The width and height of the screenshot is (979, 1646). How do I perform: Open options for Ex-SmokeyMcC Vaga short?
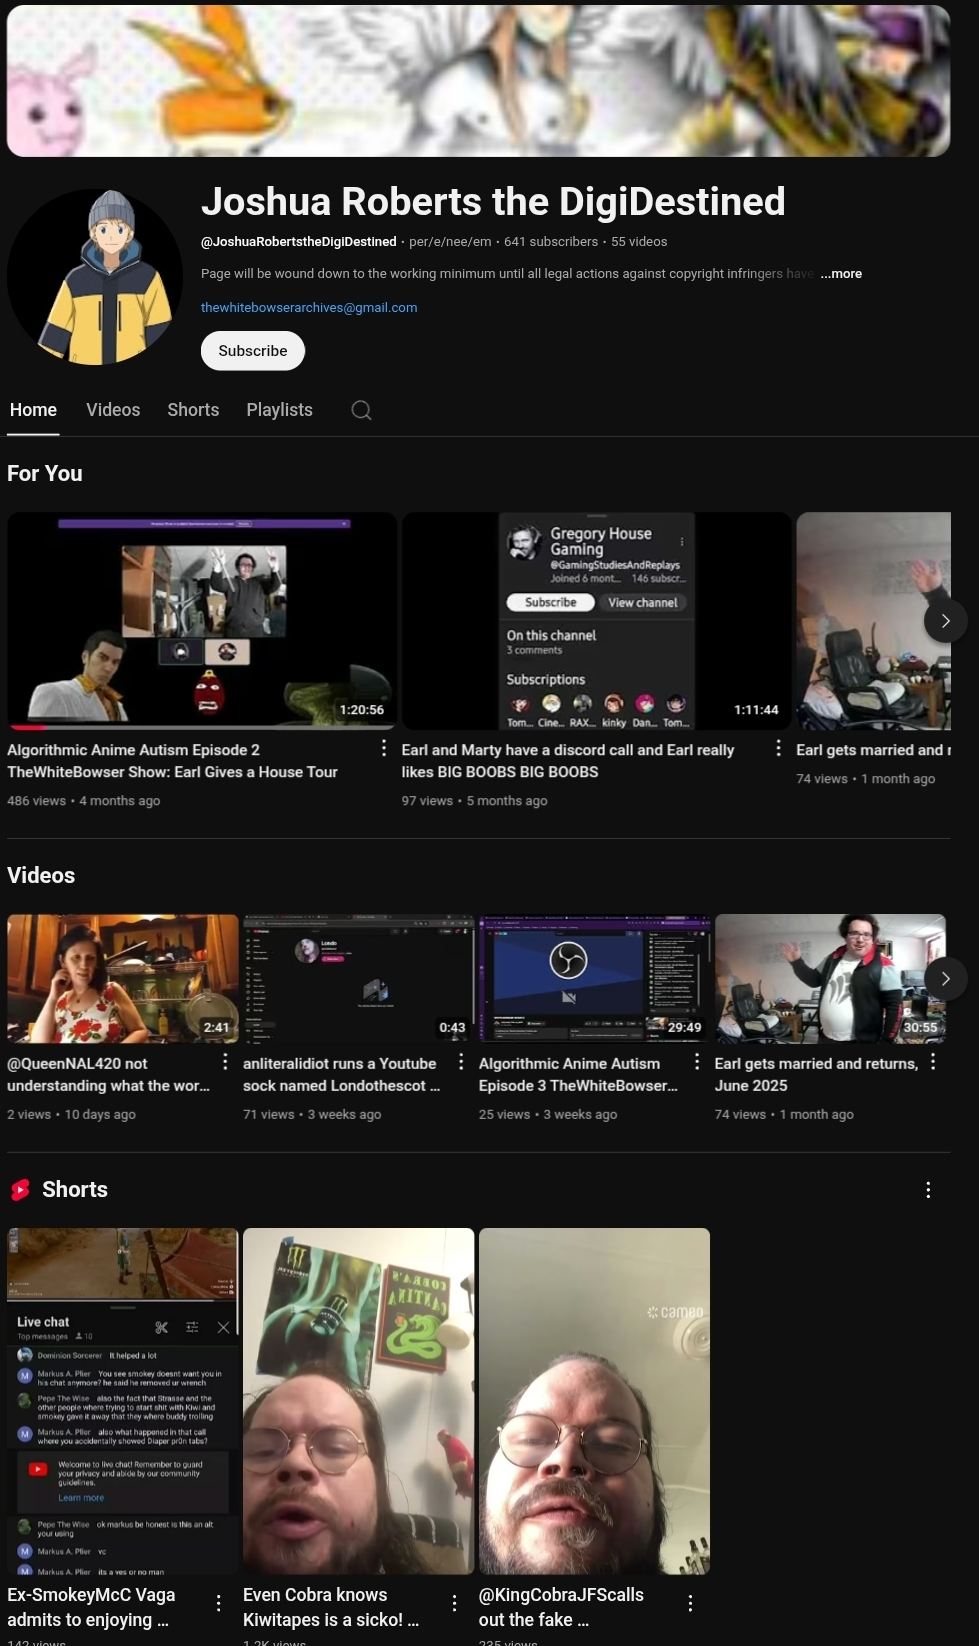pos(219,1603)
